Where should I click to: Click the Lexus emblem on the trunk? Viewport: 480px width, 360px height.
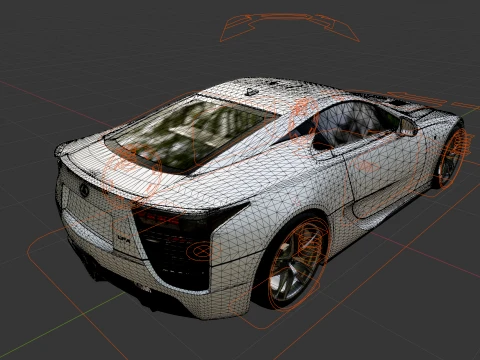click(x=84, y=190)
